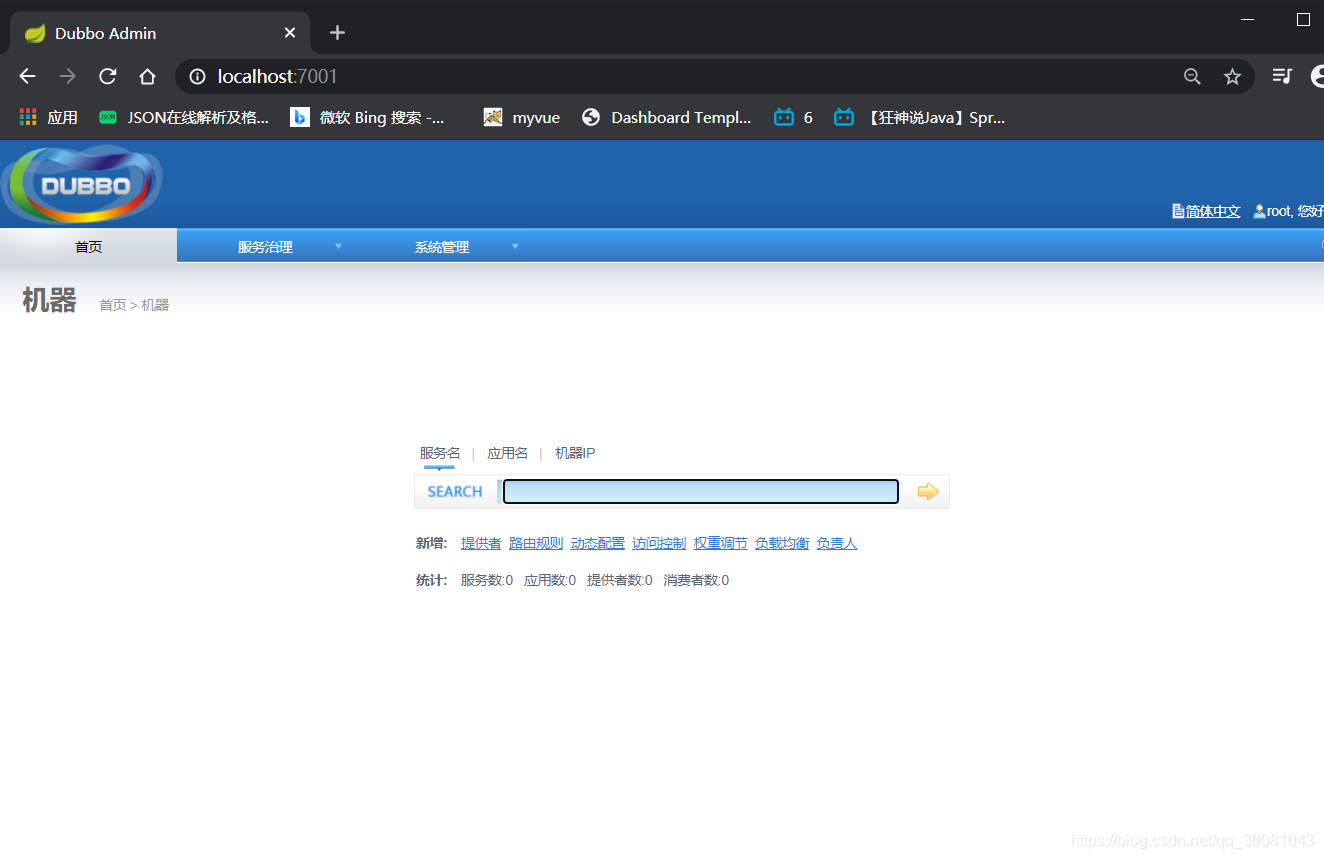Open the JSON在线解析及格 bookmark

(184, 117)
